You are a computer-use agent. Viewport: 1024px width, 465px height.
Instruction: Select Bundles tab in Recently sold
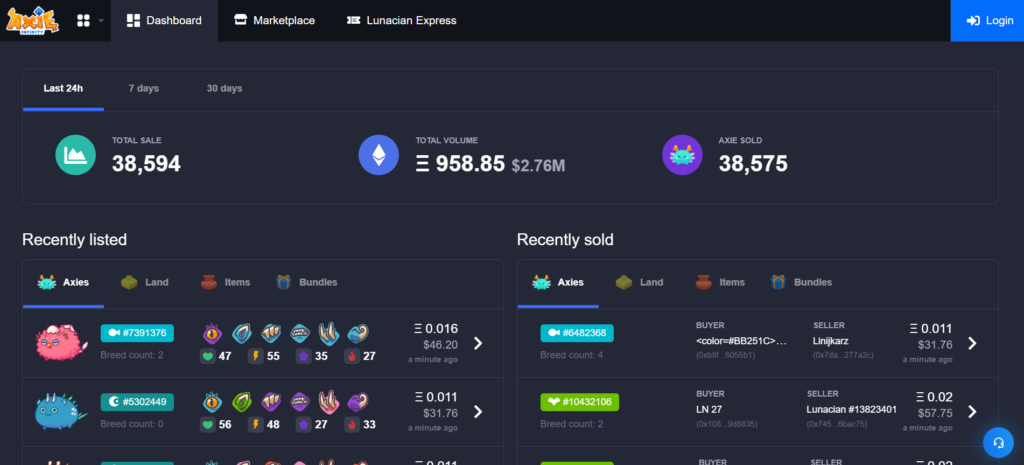801,283
